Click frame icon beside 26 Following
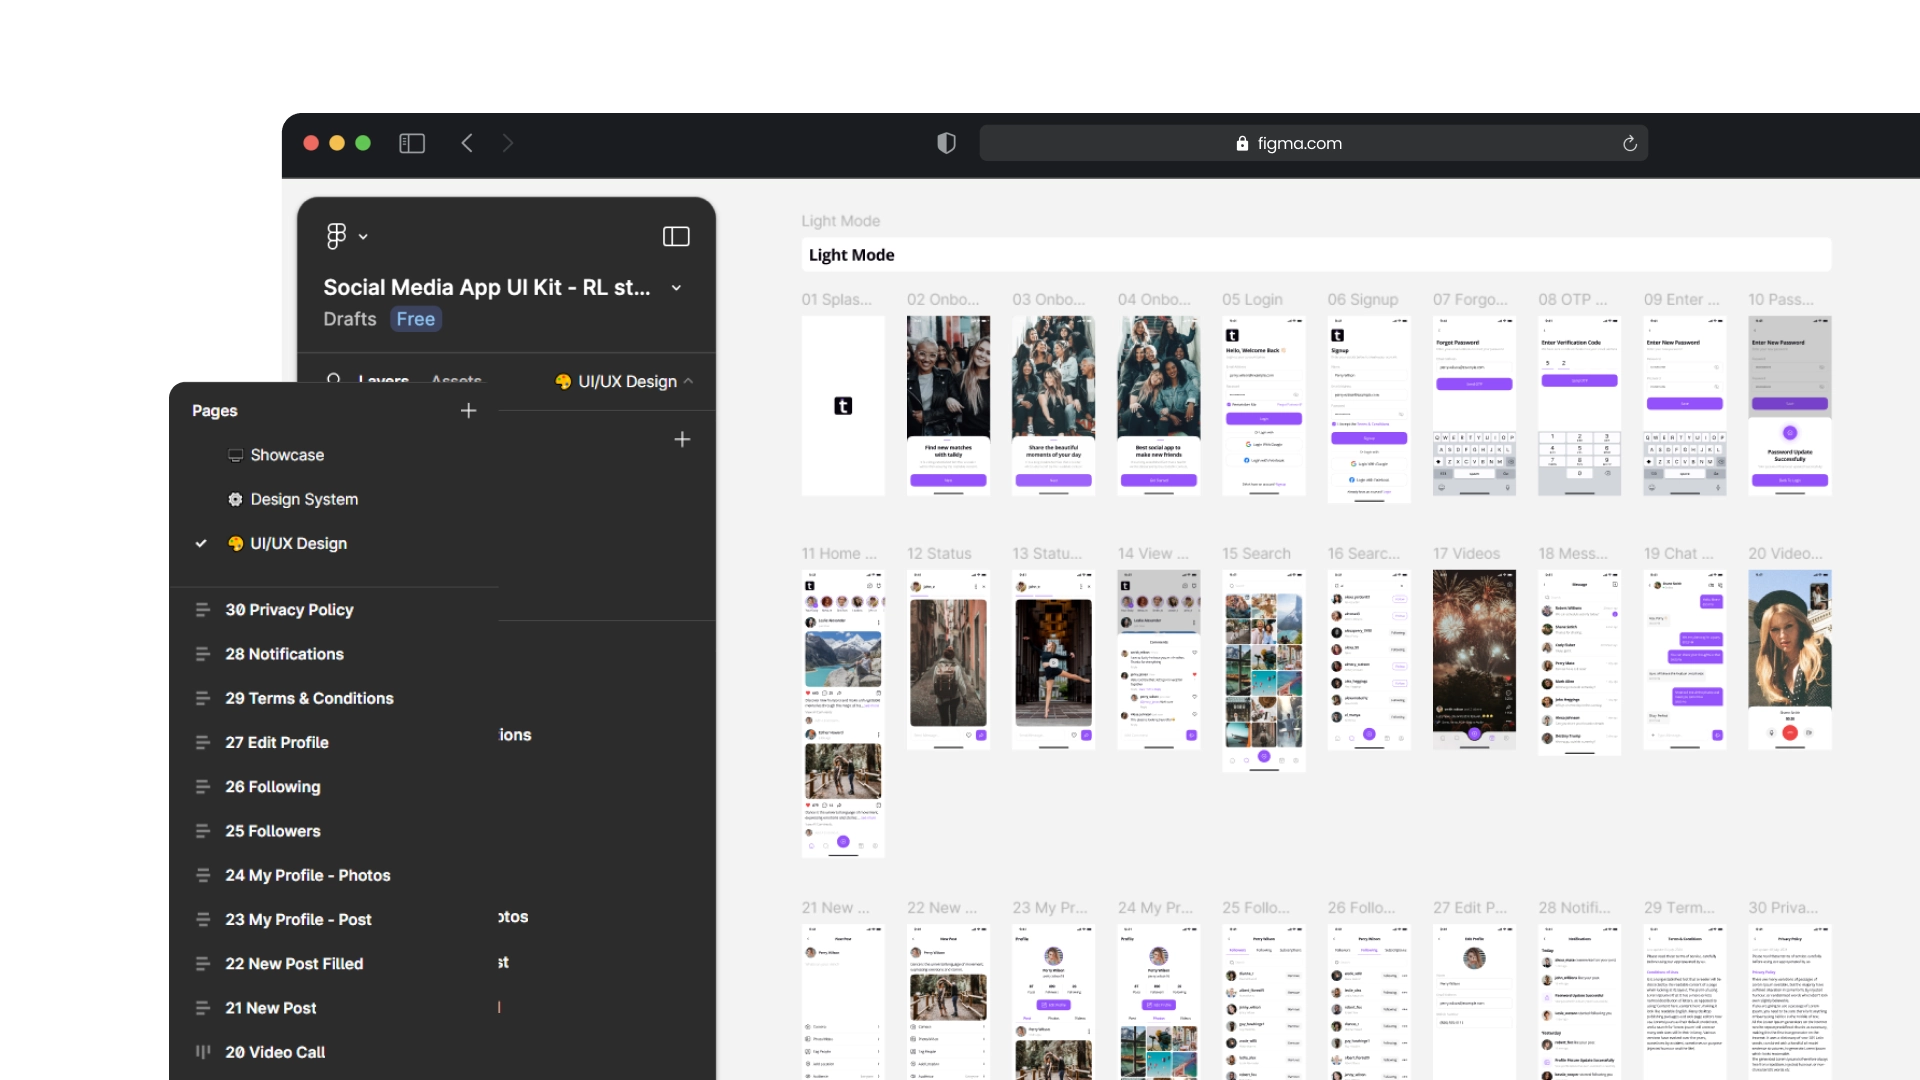1920x1080 pixels. 203,787
